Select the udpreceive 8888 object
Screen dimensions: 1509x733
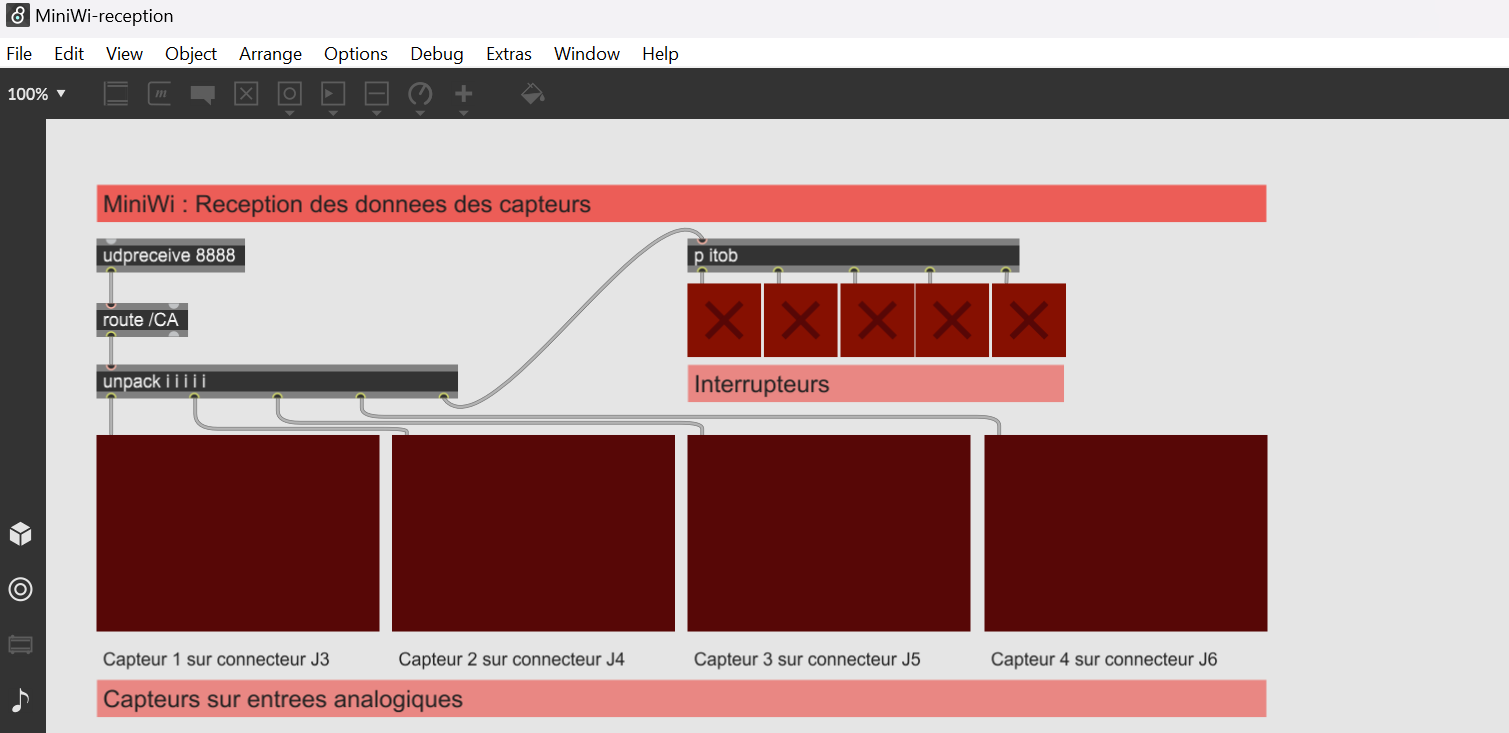click(x=170, y=255)
